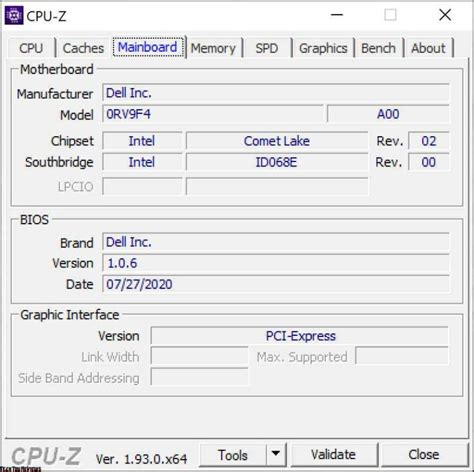Click the Southbridge label

coord(59,162)
